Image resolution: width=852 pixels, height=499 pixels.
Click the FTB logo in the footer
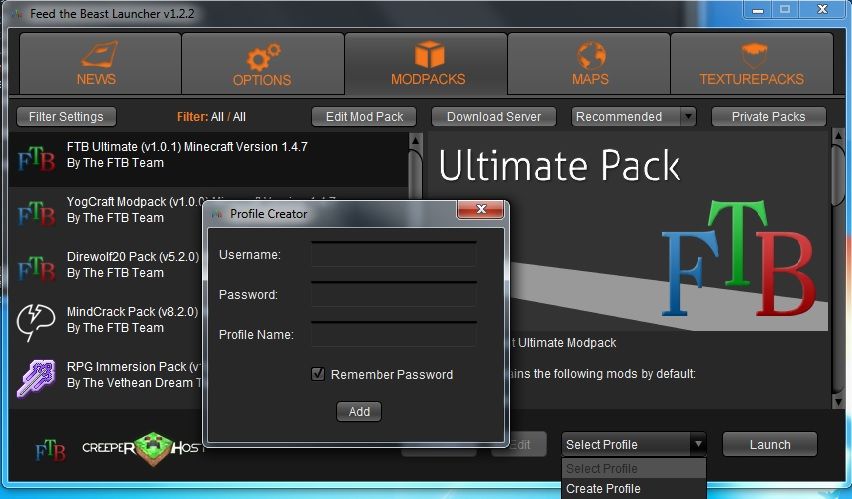tap(51, 450)
